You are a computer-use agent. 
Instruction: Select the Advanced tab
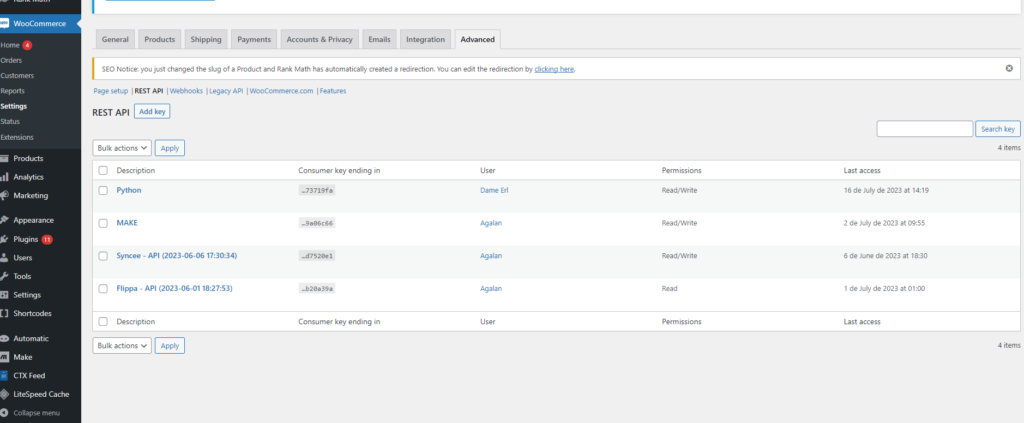pos(477,39)
